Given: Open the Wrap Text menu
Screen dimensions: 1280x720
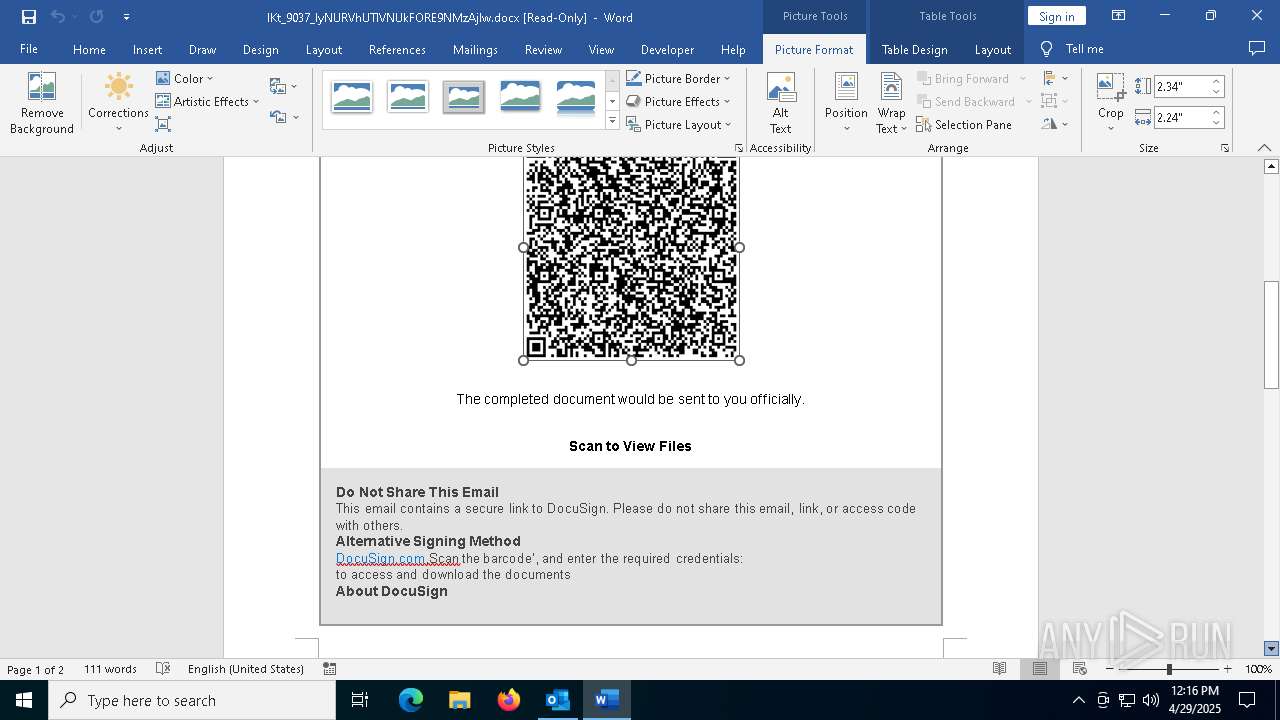Looking at the screenshot, I should (x=891, y=103).
